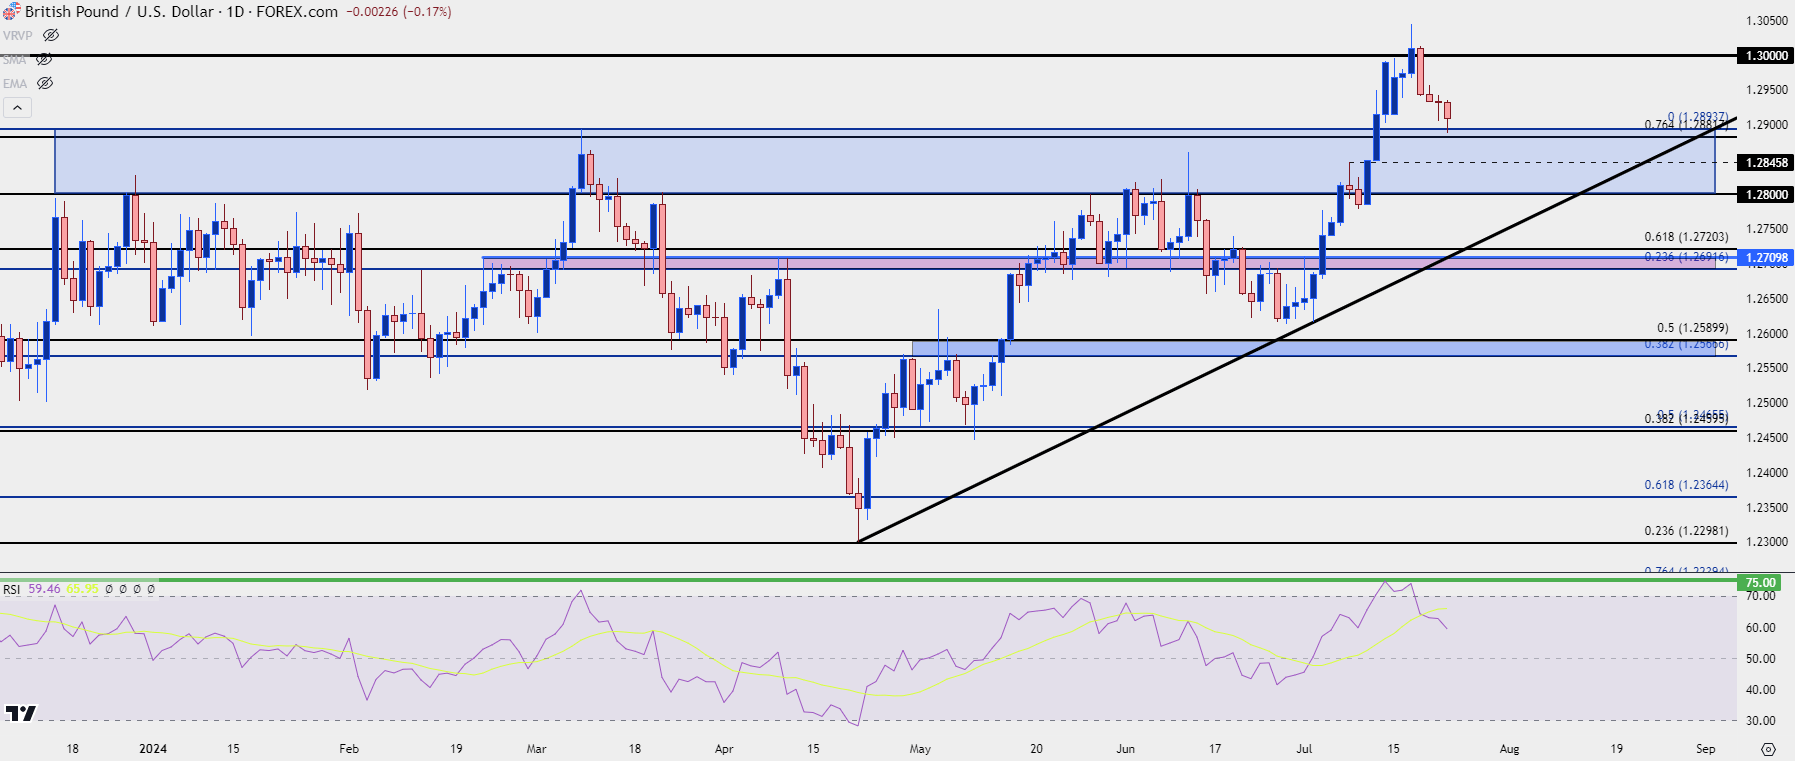The height and width of the screenshot is (761, 1795).
Task: Click the 50.00 RSI scale value
Action: pyautogui.click(x=1761, y=659)
